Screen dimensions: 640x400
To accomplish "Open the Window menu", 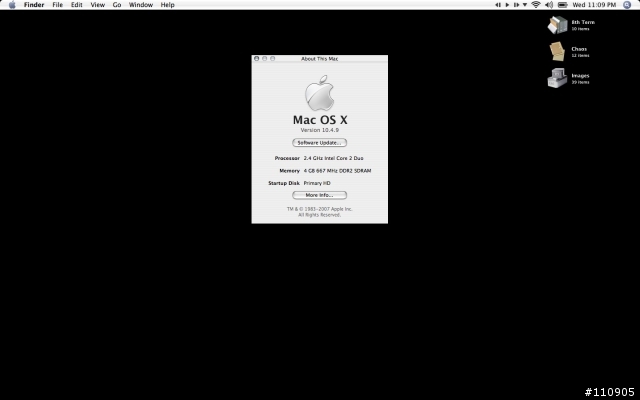I will click(x=141, y=5).
